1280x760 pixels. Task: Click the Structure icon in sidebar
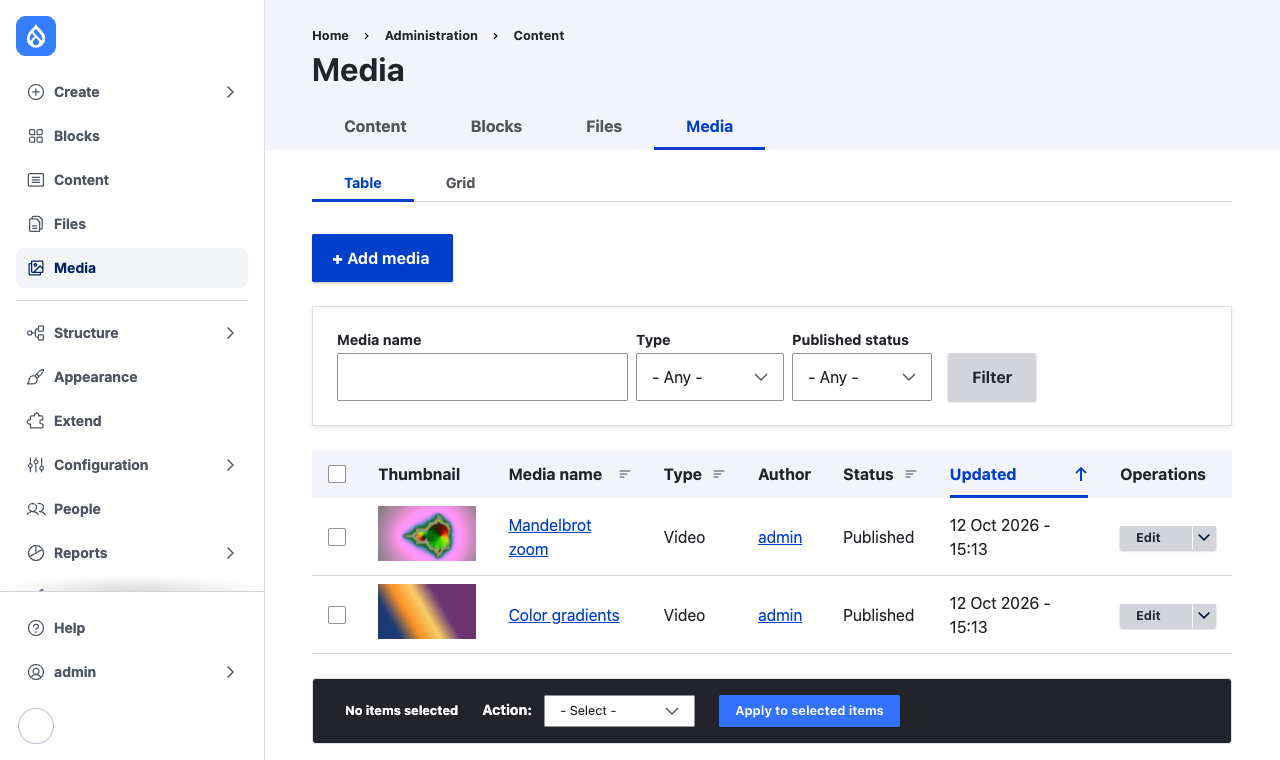coord(36,333)
